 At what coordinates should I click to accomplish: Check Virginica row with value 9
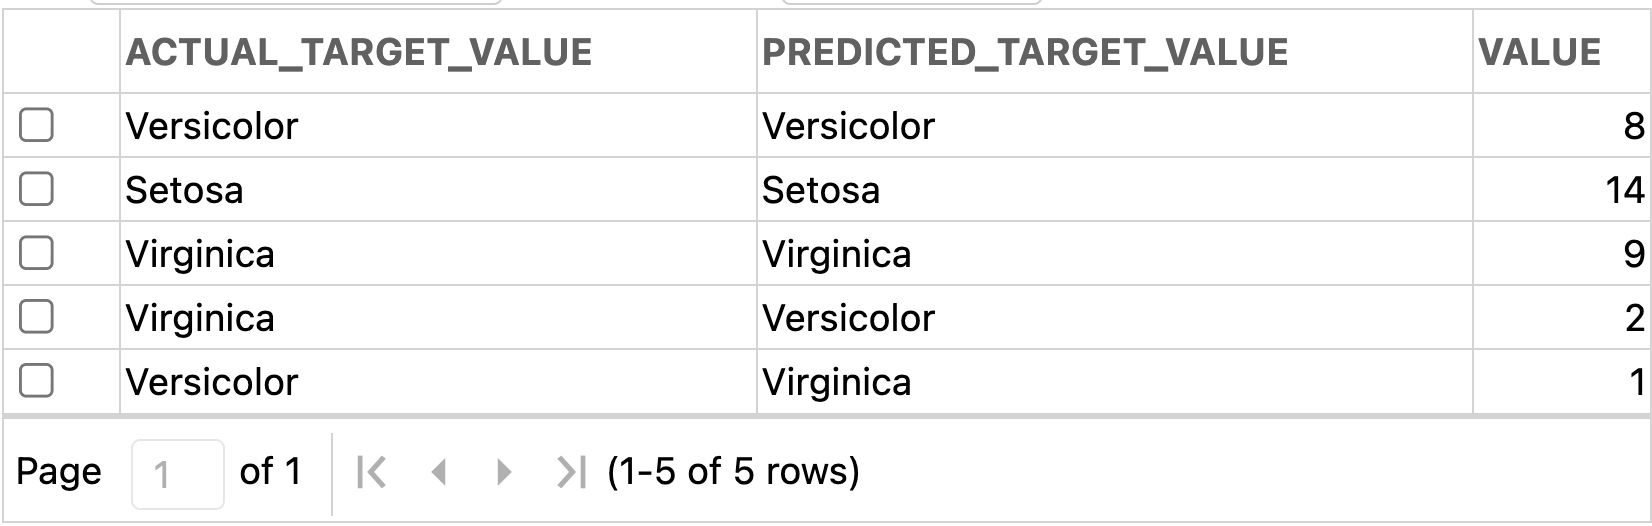[x=37, y=254]
